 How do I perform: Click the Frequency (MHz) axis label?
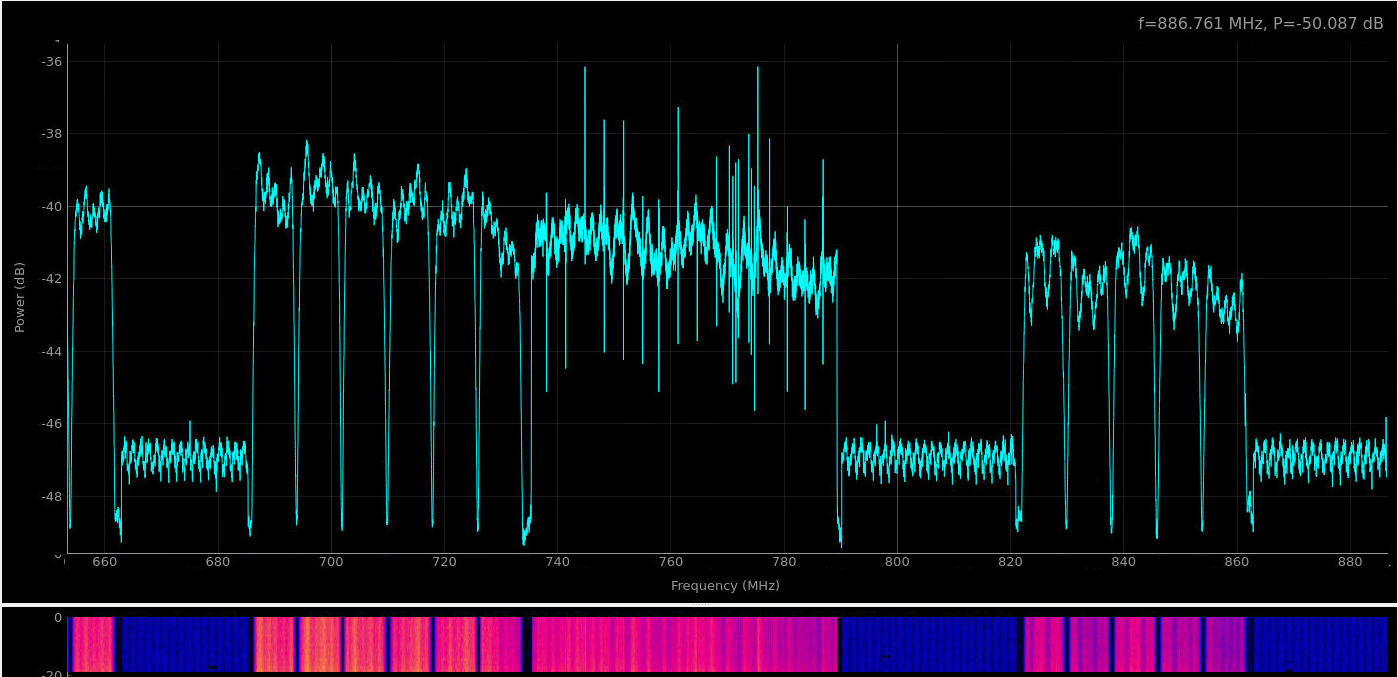(x=725, y=586)
